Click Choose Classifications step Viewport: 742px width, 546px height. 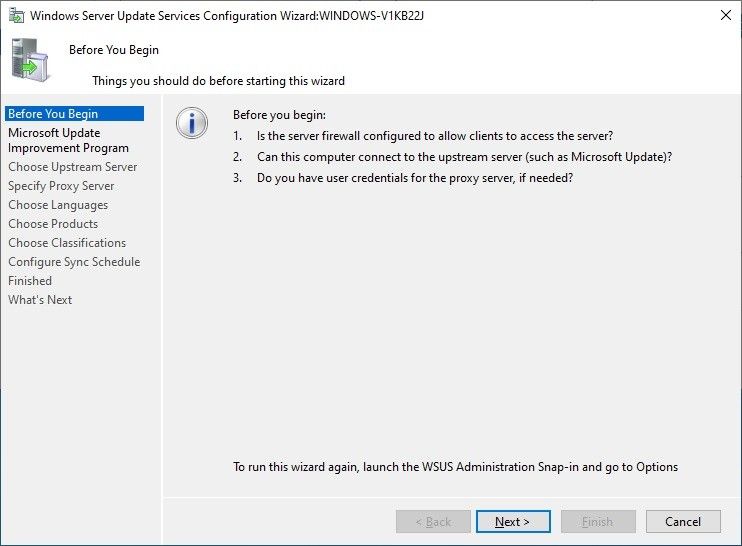(x=67, y=243)
